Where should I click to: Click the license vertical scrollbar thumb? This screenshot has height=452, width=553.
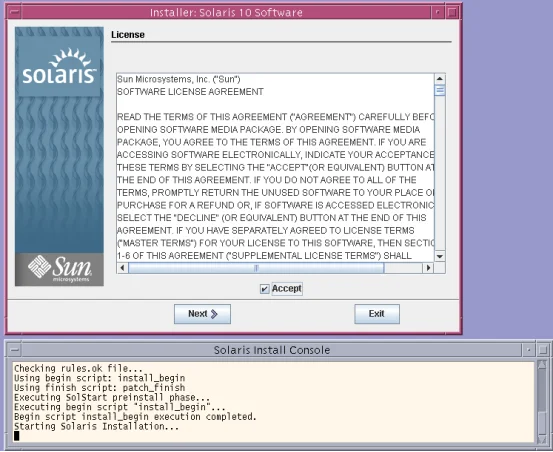(440, 90)
